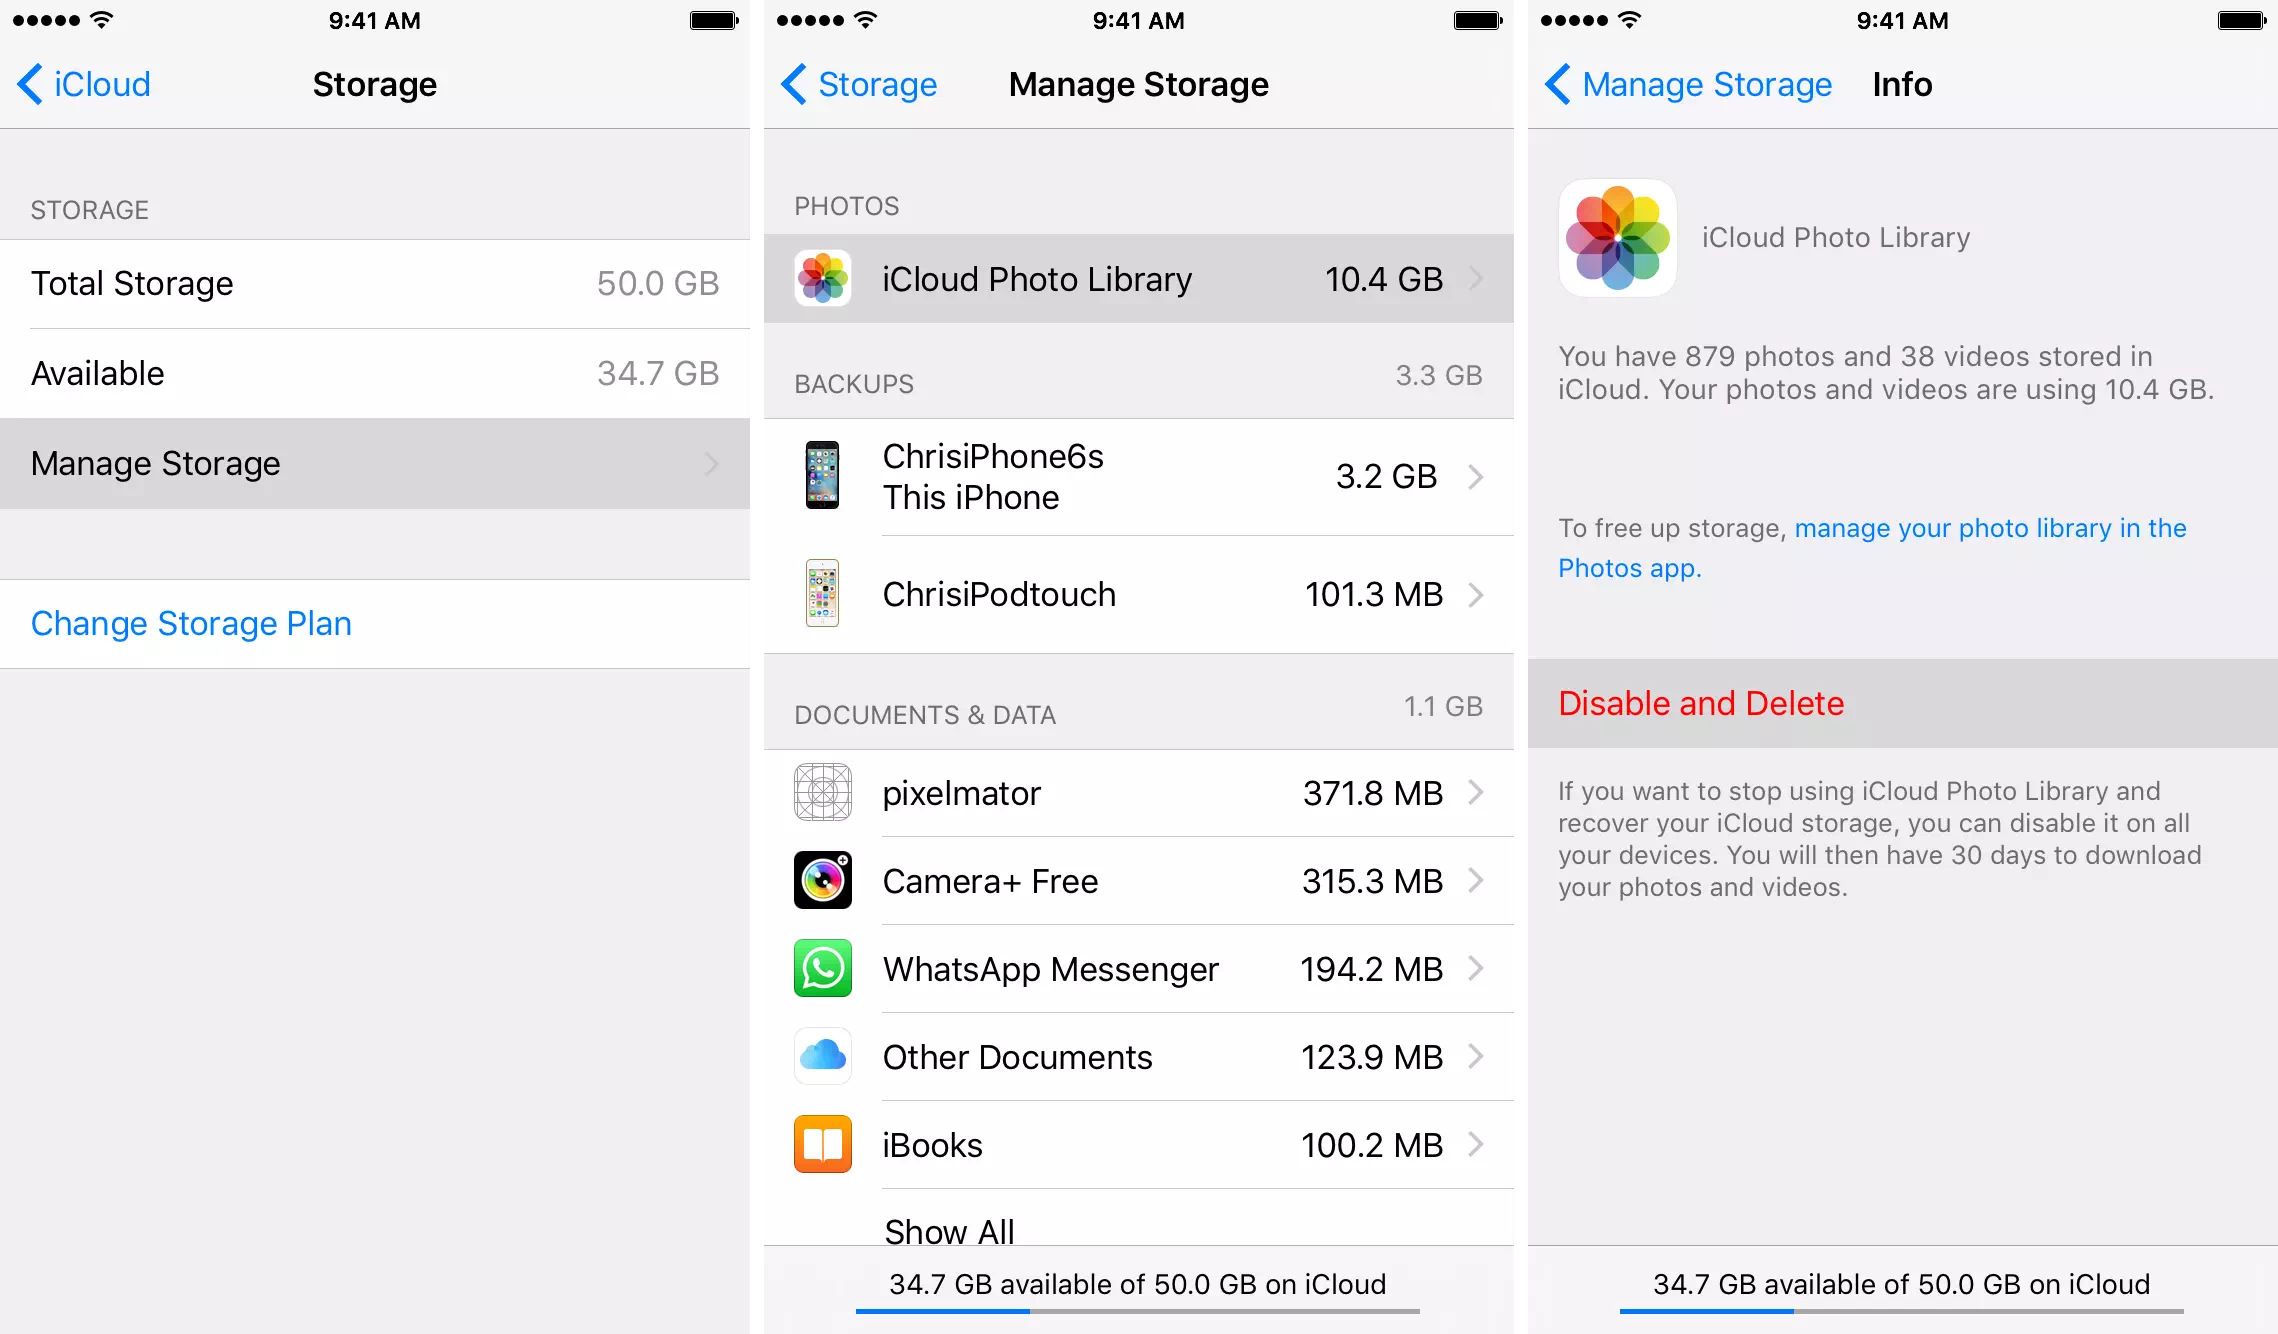
Task: Tap the Pixelmator app icon
Action: pyautogui.click(x=822, y=791)
